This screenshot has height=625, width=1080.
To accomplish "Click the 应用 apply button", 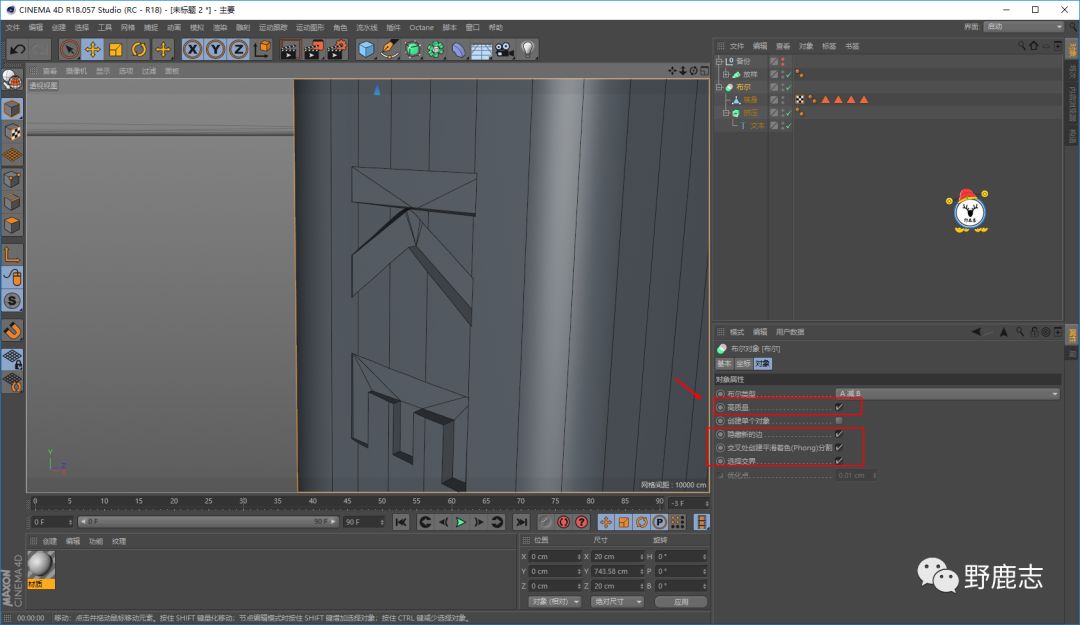I will coord(681,602).
